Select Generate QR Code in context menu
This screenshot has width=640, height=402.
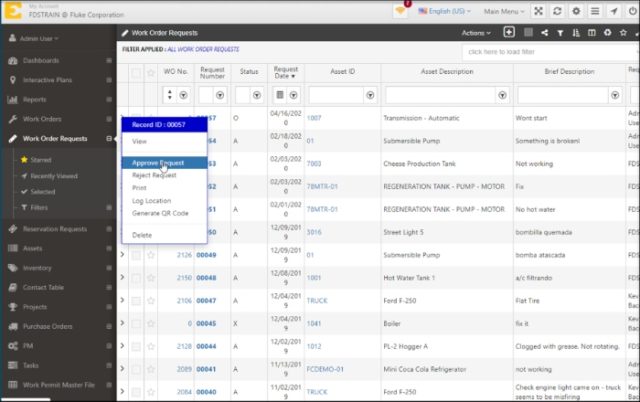pyautogui.click(x=160, y=213)
